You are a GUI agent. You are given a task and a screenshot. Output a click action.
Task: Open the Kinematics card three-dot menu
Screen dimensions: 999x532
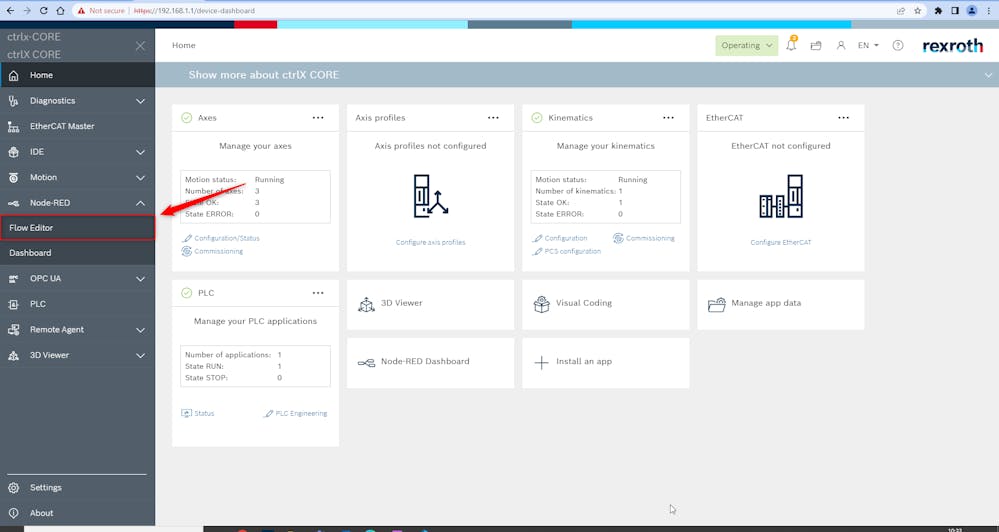pyautogui.click(x=668, y=118)
